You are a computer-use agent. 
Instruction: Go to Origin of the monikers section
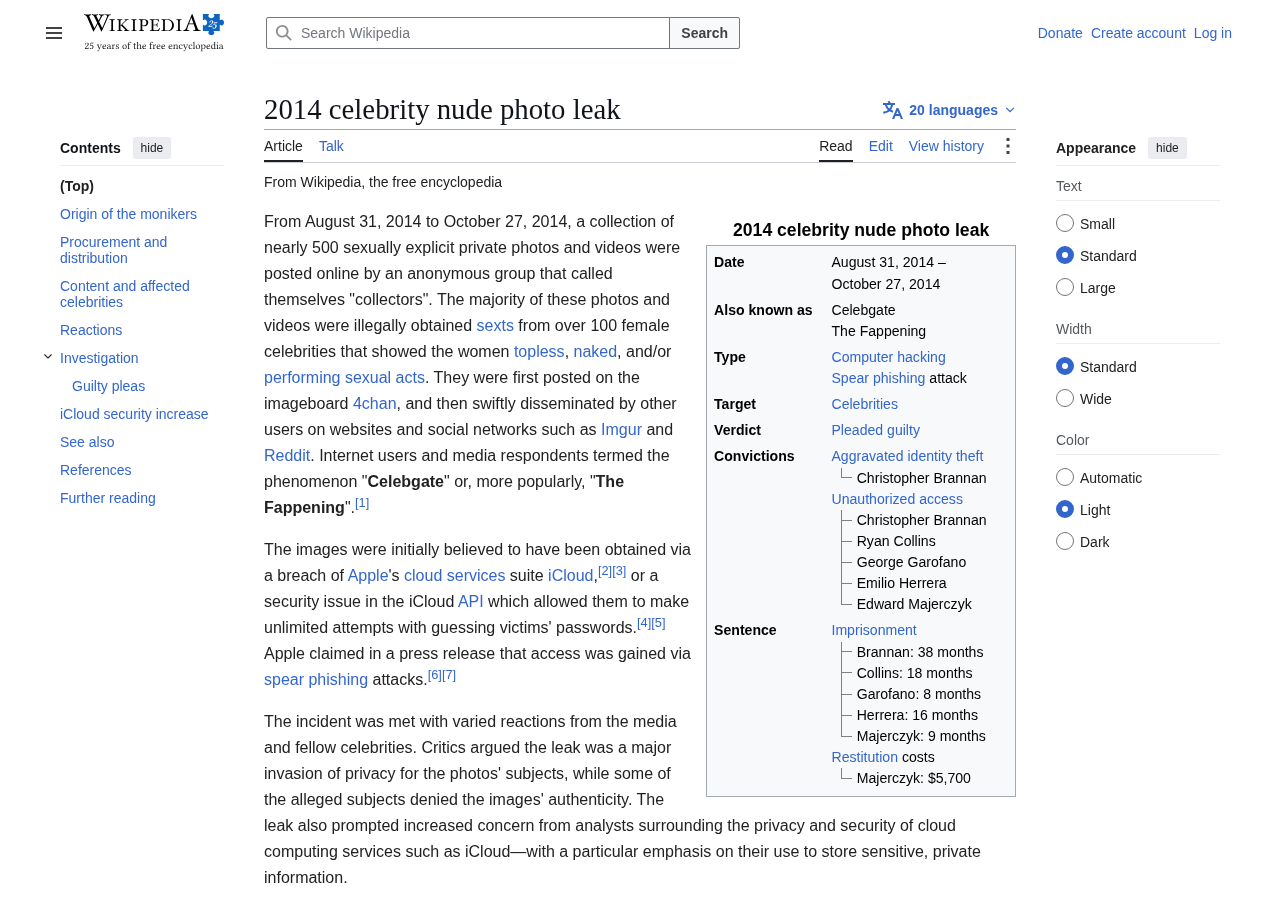pyautogui.click(x=128, y=214)
